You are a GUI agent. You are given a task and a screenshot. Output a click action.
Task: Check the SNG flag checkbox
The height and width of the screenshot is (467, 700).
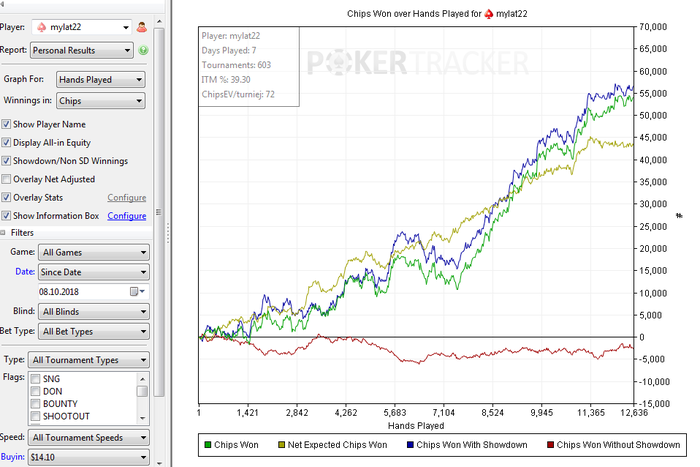(x=35, y=379)
